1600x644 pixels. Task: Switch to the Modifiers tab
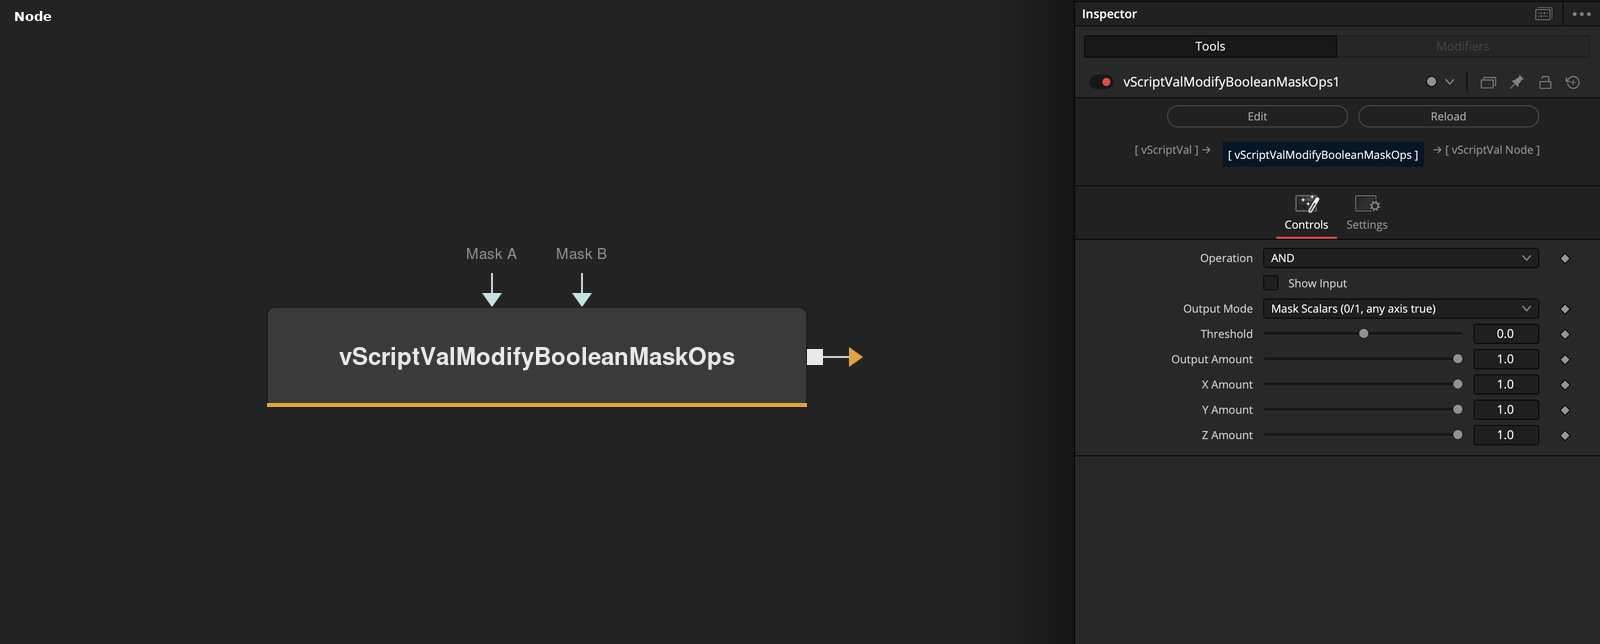1463,46
